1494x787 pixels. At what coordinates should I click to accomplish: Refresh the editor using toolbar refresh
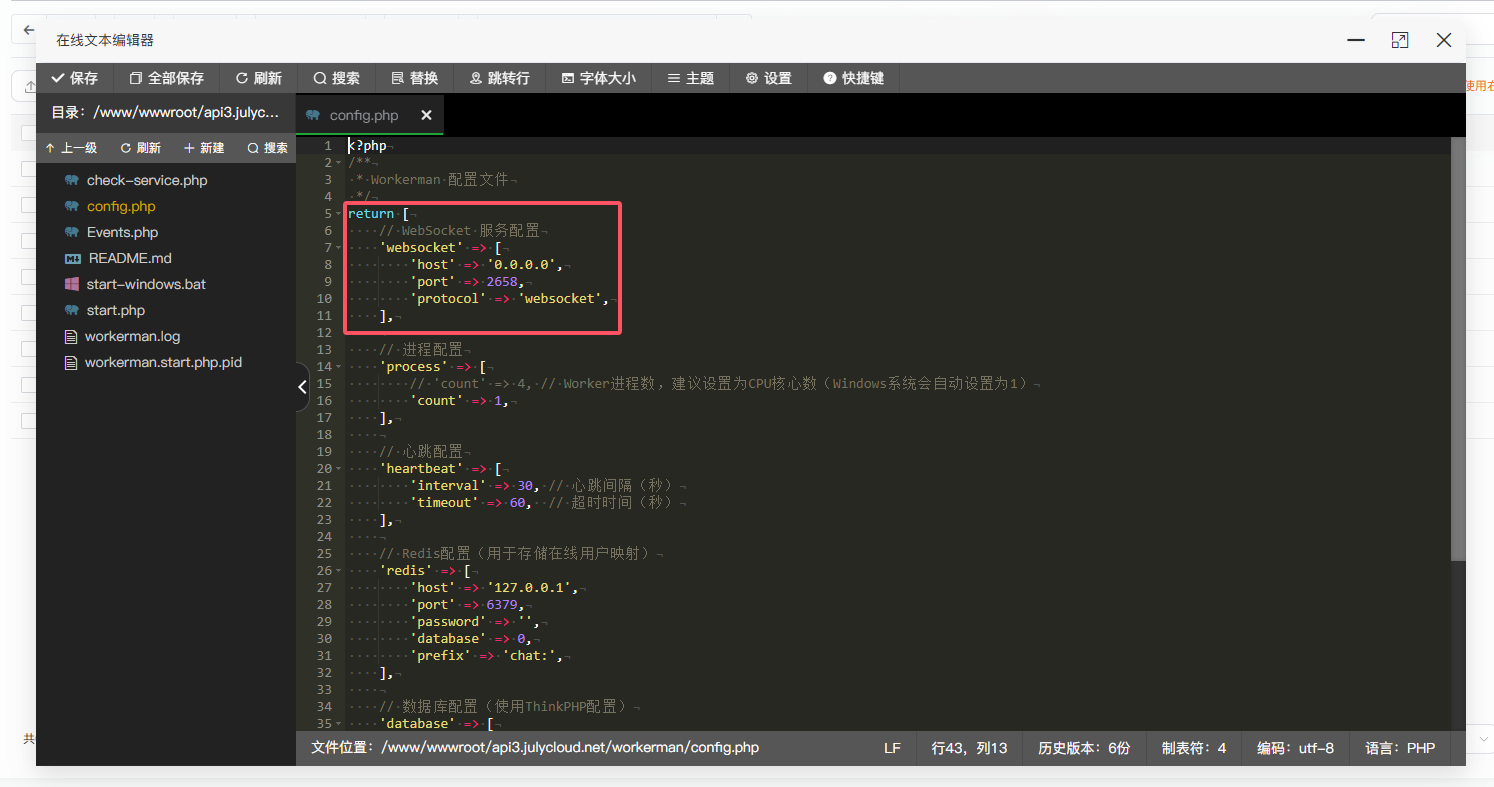pos(258,78)
